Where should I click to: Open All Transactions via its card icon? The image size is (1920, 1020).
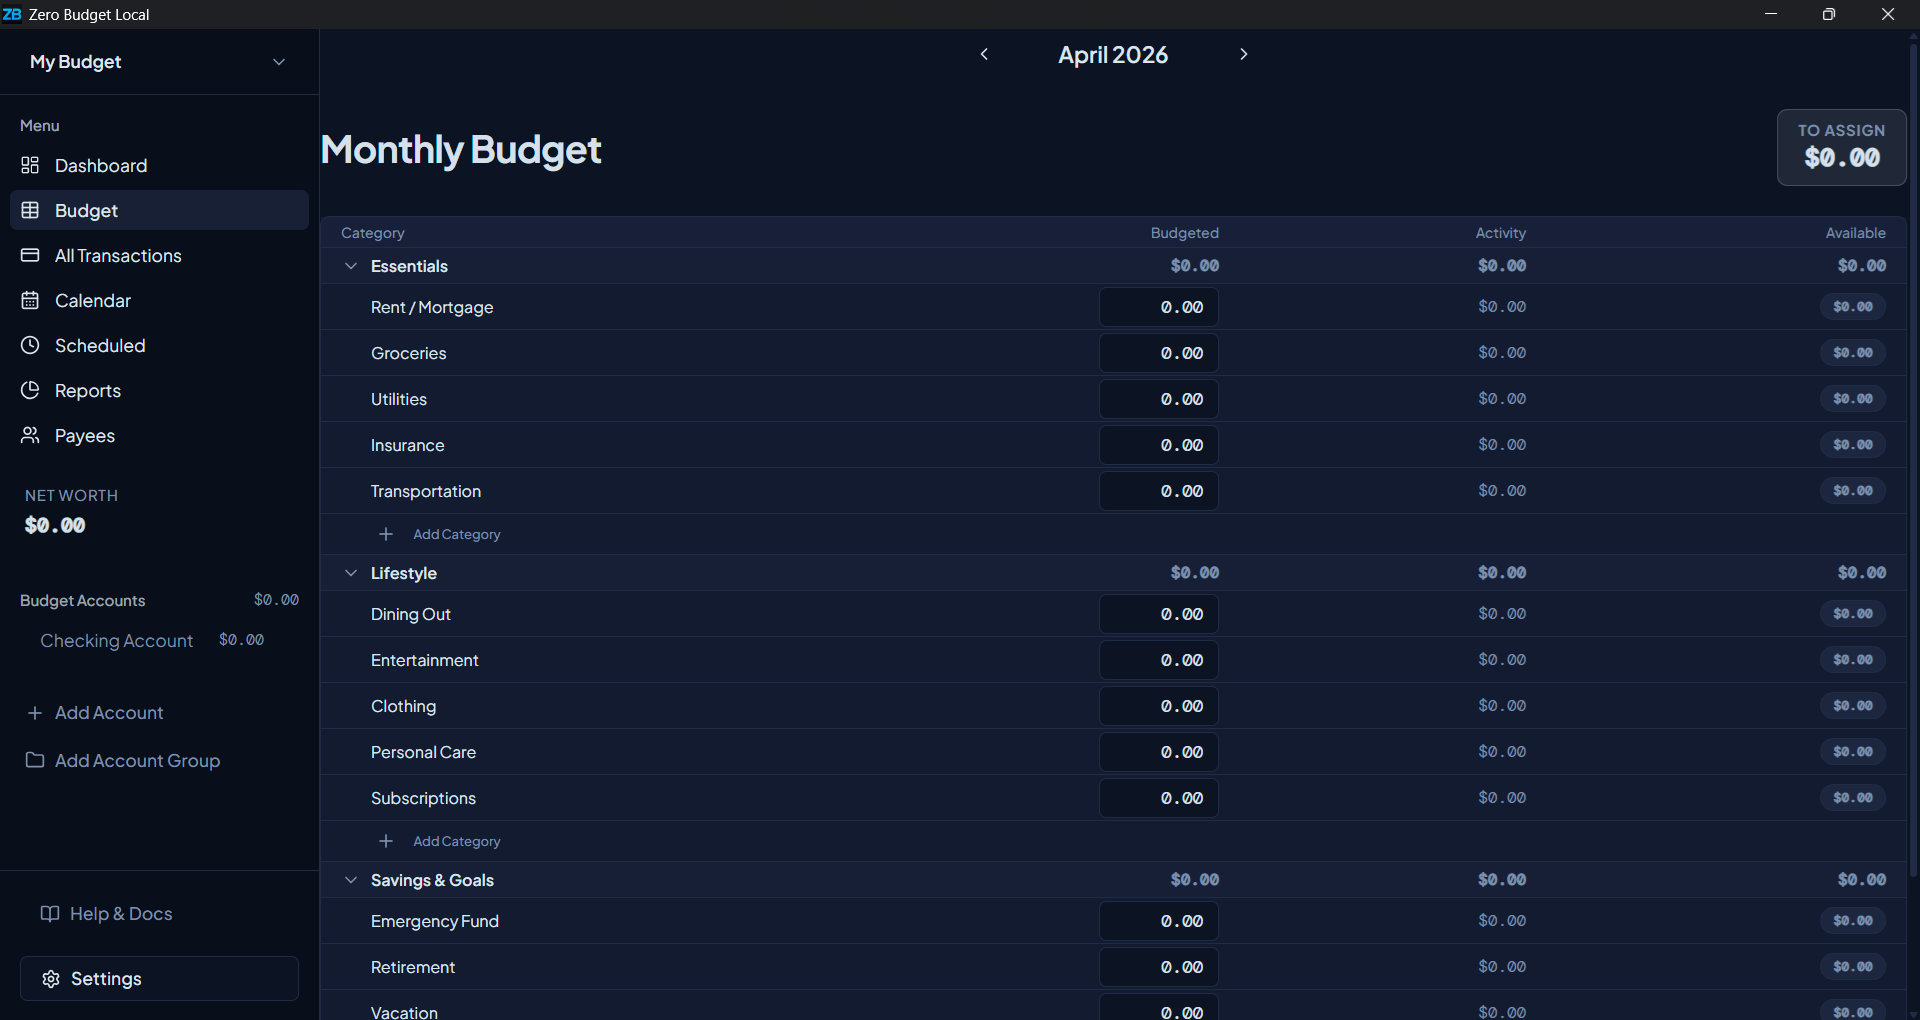click(x=31, y=255)
